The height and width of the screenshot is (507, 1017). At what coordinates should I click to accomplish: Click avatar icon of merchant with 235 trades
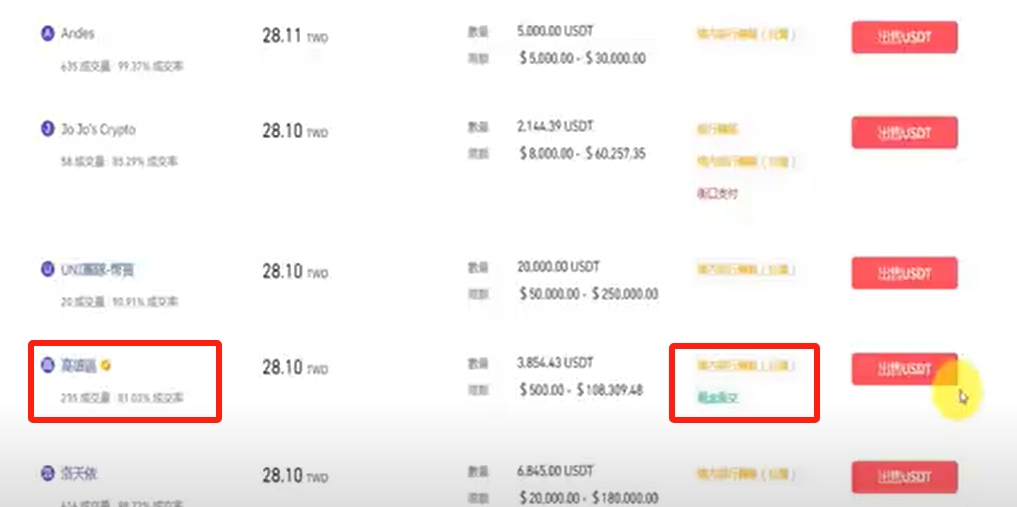click(46, 366)
